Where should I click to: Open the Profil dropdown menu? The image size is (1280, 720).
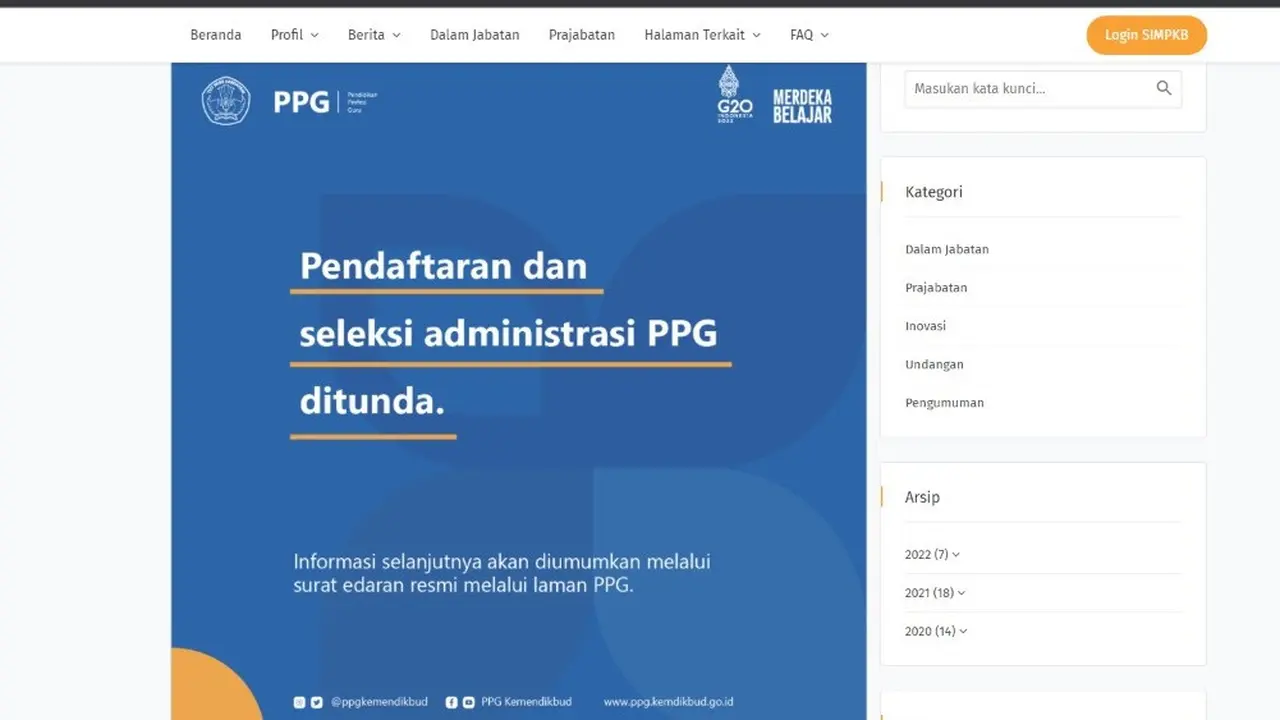pos(293,34)
